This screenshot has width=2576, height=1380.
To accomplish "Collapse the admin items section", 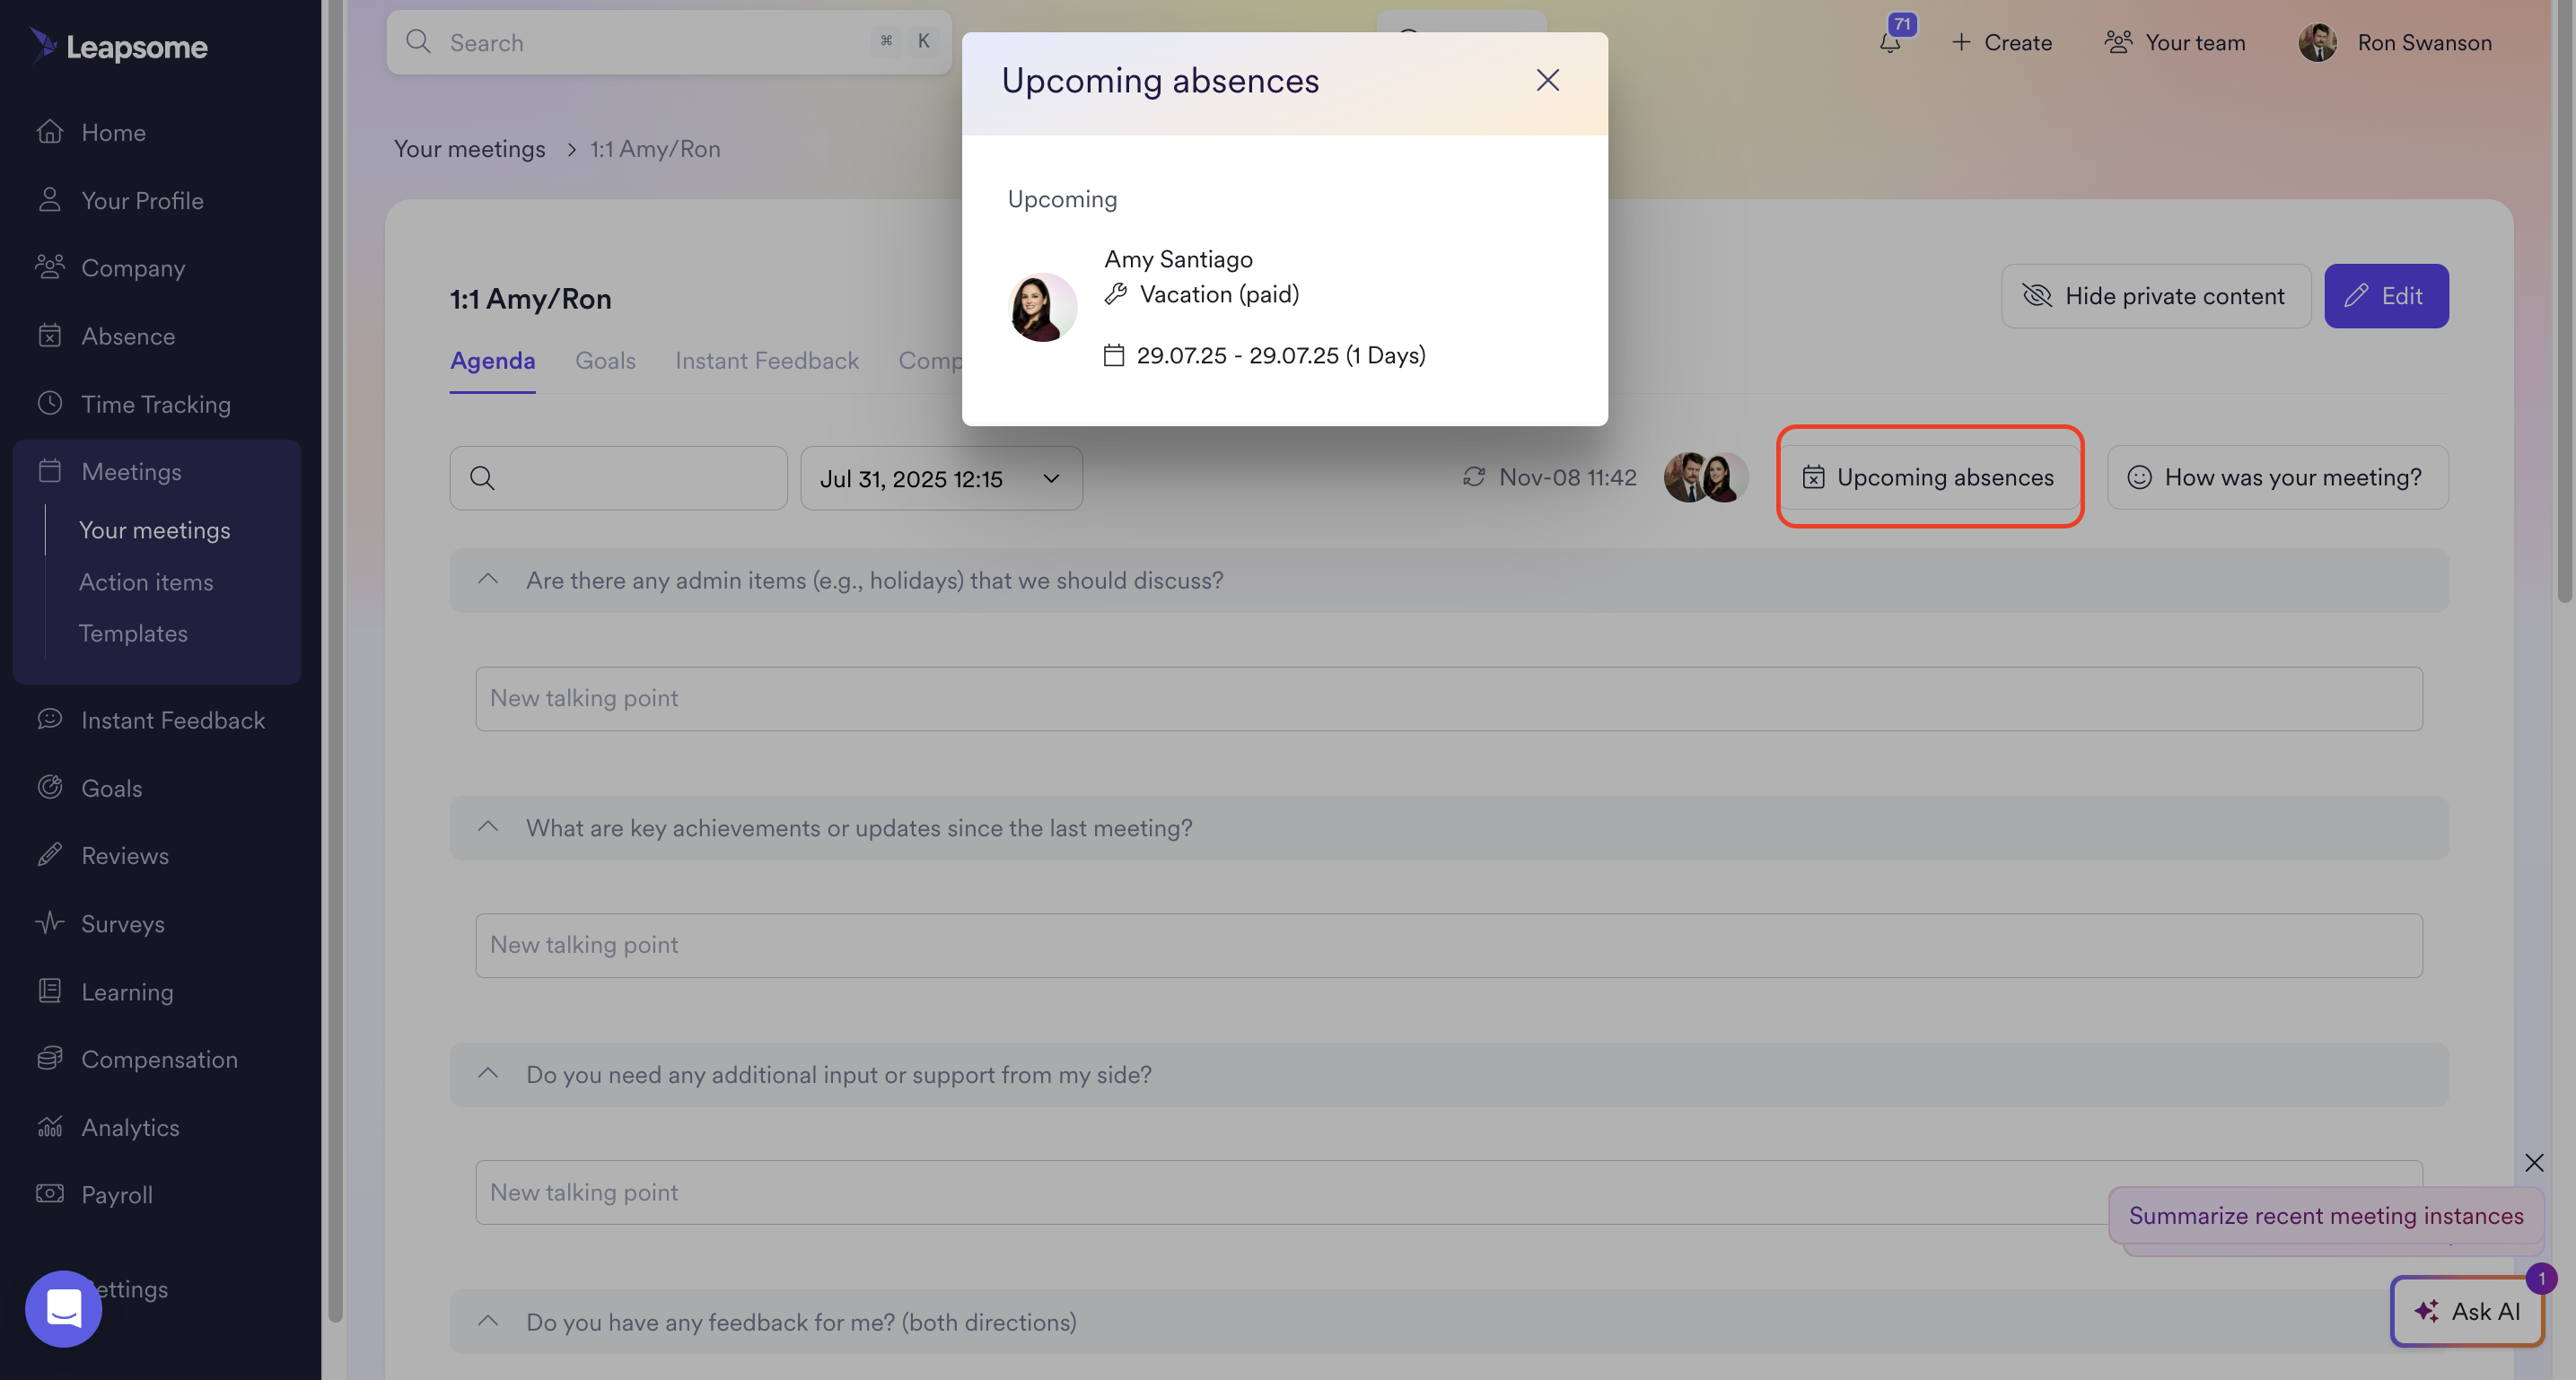I will [x=487, y=580].
